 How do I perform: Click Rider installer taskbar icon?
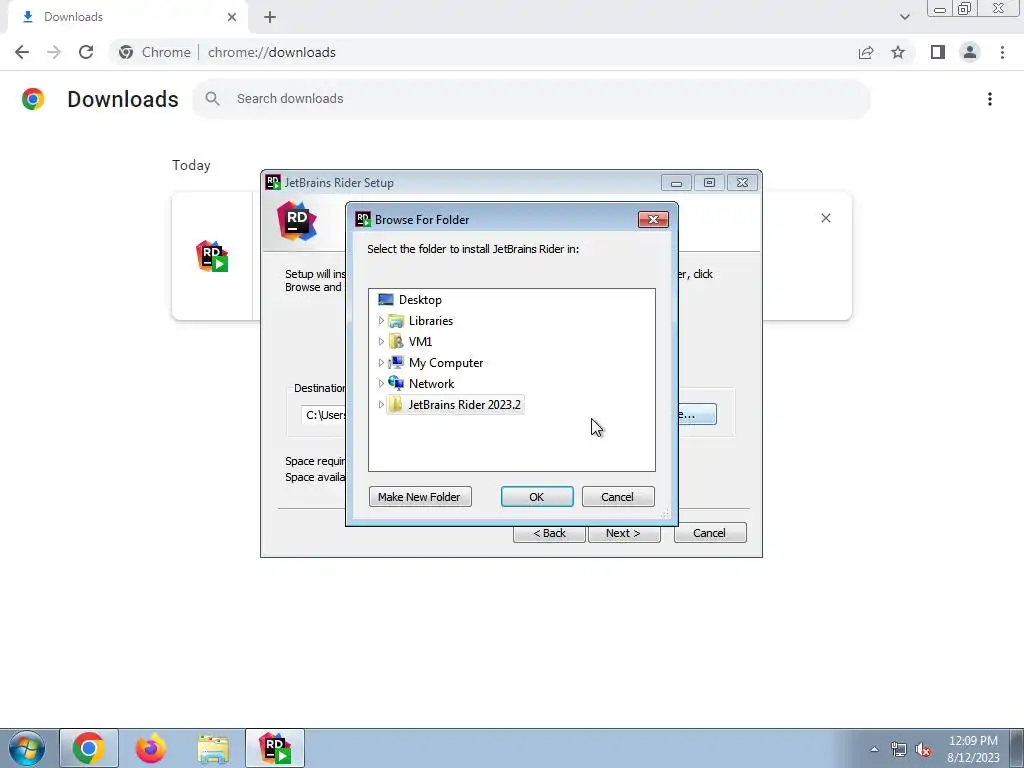click(275, 748)
